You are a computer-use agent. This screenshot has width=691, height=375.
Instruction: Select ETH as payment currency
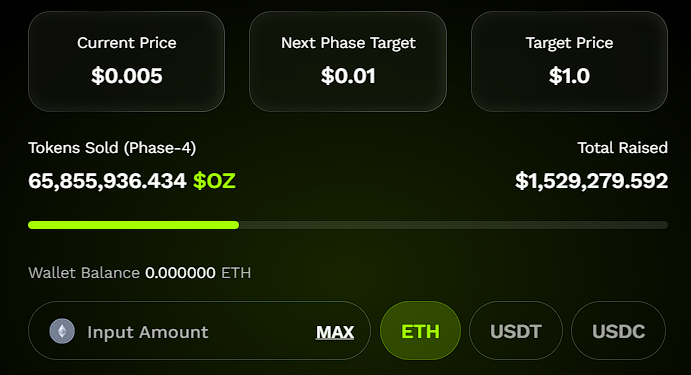tap(420, 331)
